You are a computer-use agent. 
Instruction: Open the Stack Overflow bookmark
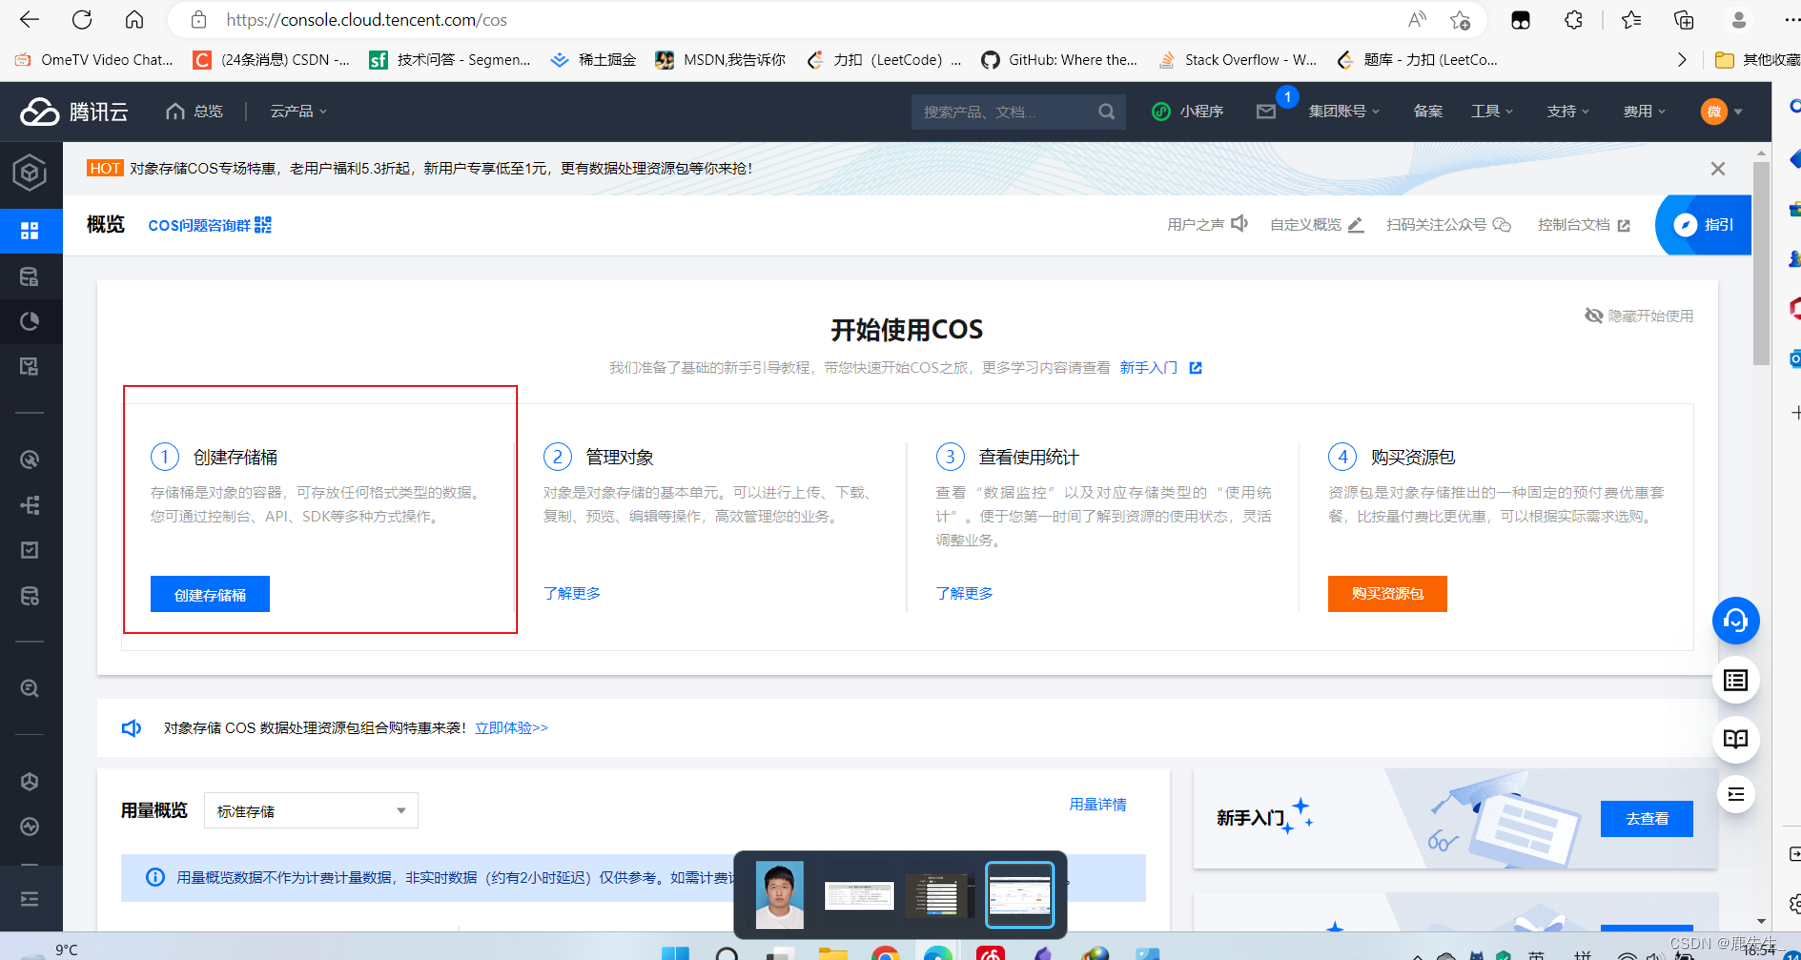(1238, 60)
